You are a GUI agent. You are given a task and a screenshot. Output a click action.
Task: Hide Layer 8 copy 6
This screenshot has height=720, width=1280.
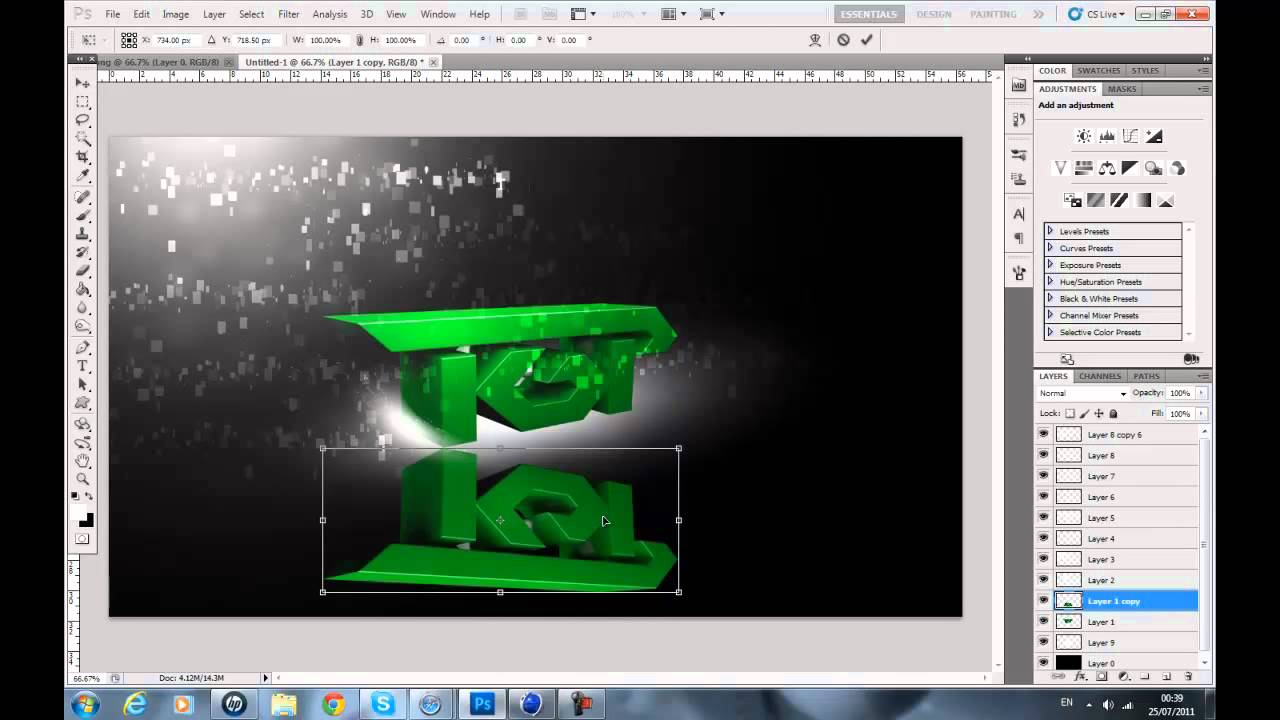1043,434
